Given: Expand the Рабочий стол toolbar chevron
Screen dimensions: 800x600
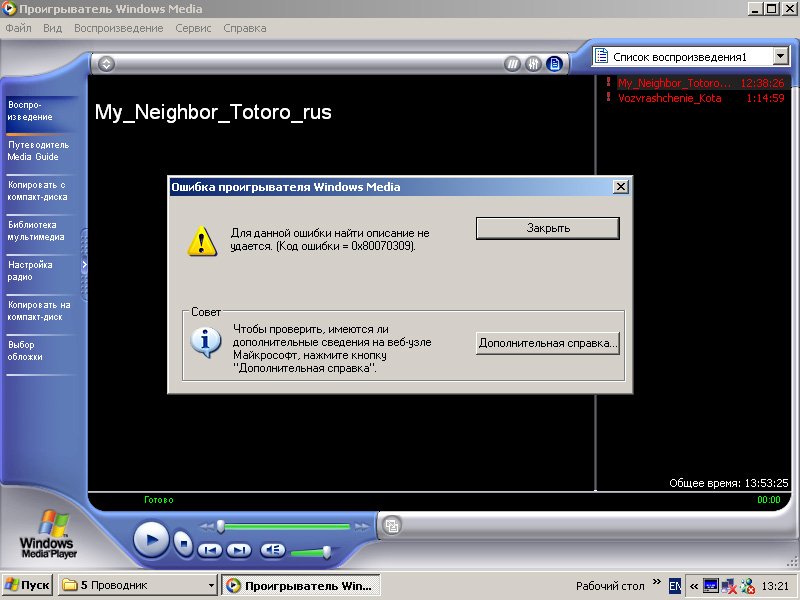Looking at the screenshot, I should pyautogui.click(x=657, y=582).
